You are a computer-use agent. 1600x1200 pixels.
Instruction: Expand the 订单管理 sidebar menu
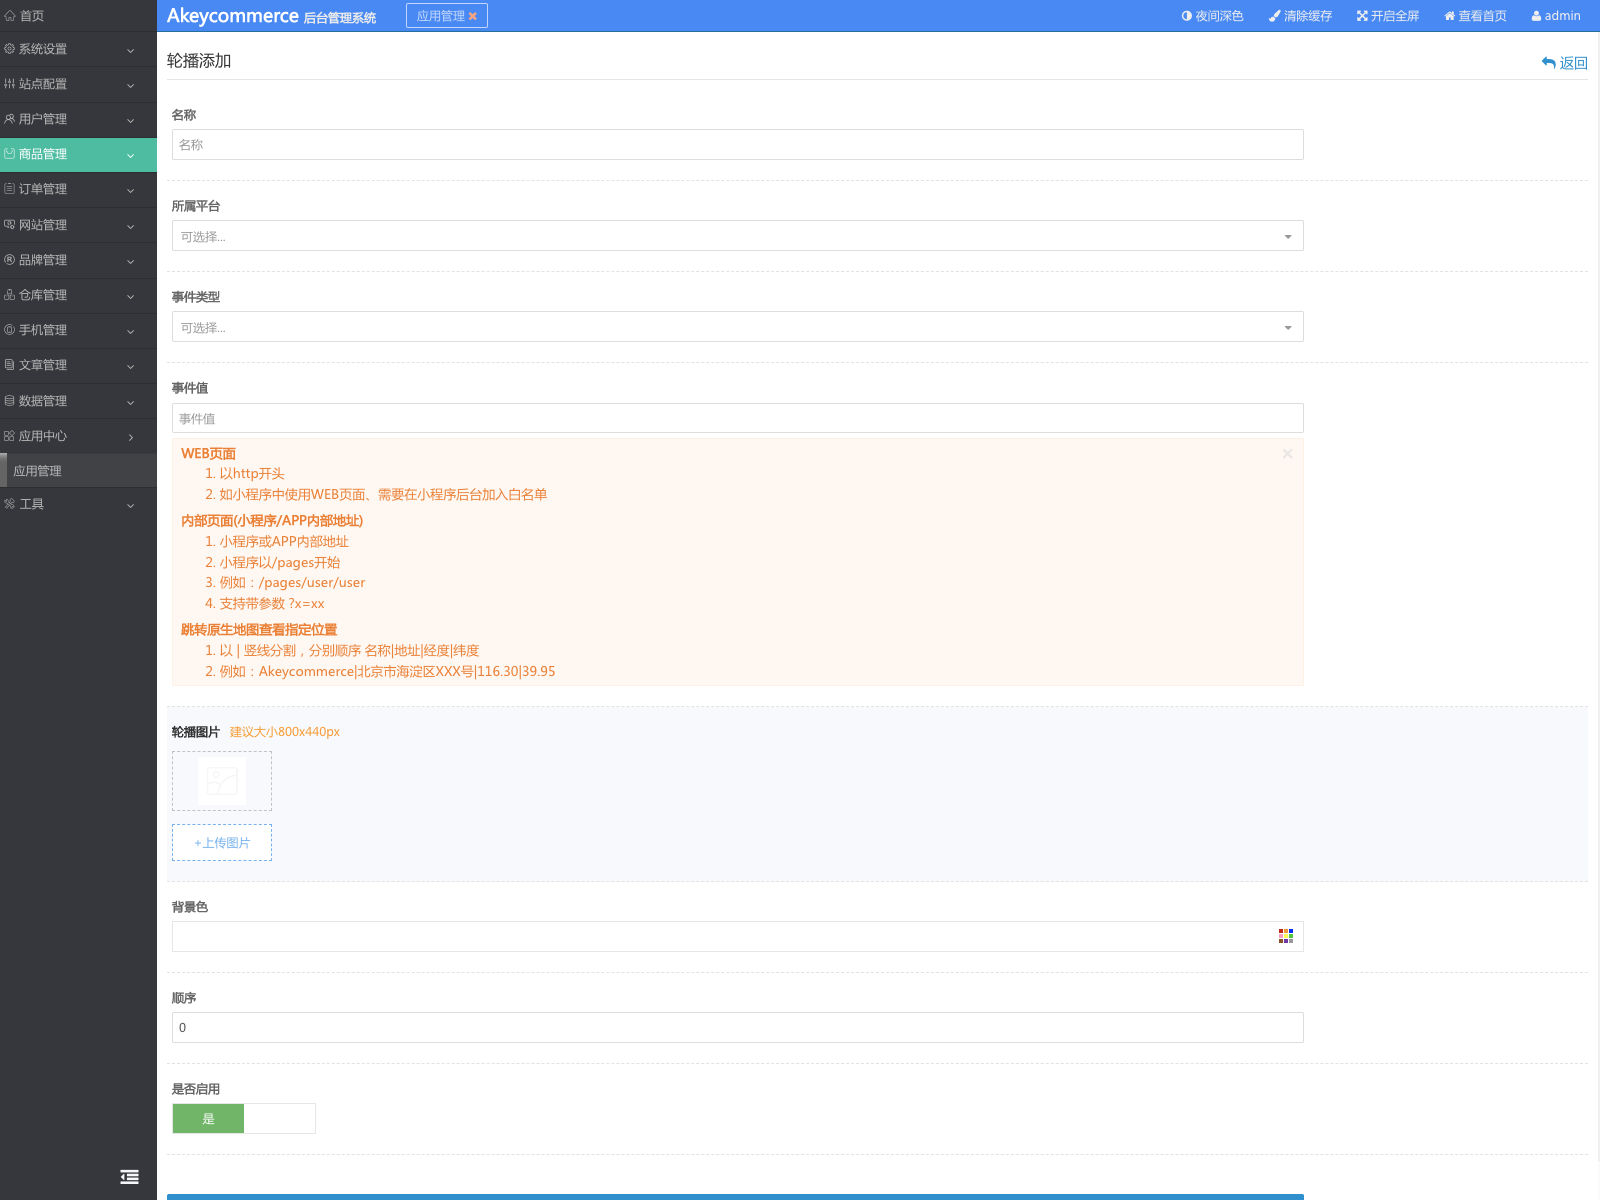tap(78, 189)
